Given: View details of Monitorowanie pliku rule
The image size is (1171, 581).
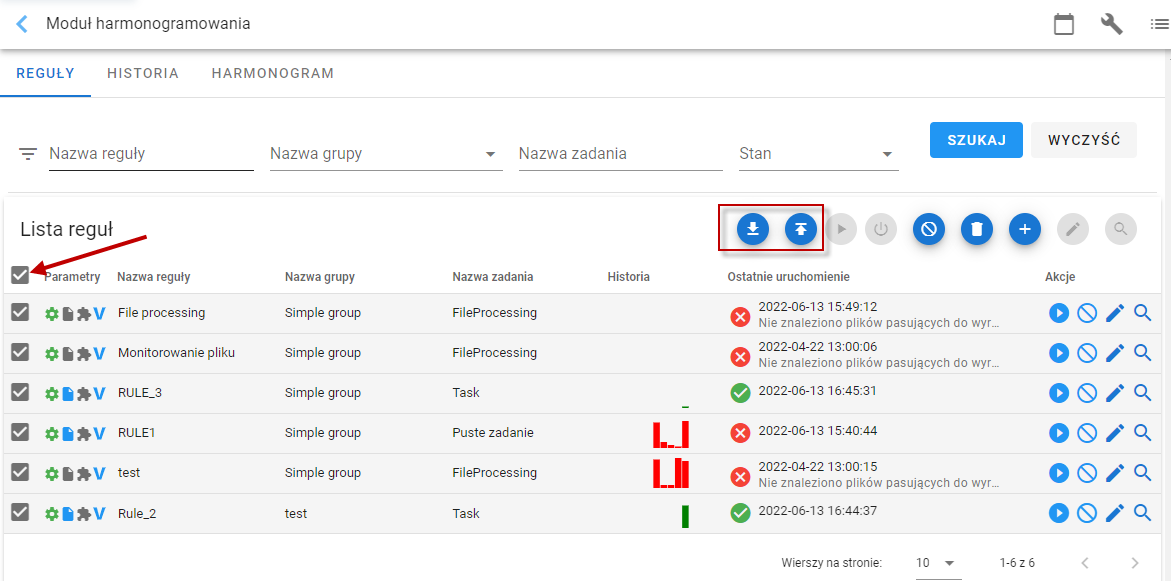Looking at the screenshot, I should pyautogui.click(x=1143, y=352).
